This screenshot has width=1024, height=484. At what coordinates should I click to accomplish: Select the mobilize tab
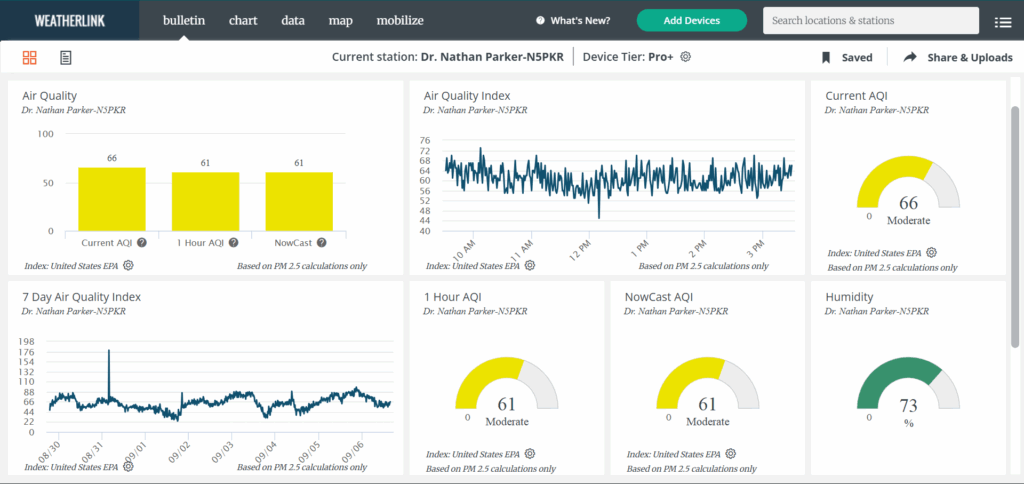tap(400, 20)
